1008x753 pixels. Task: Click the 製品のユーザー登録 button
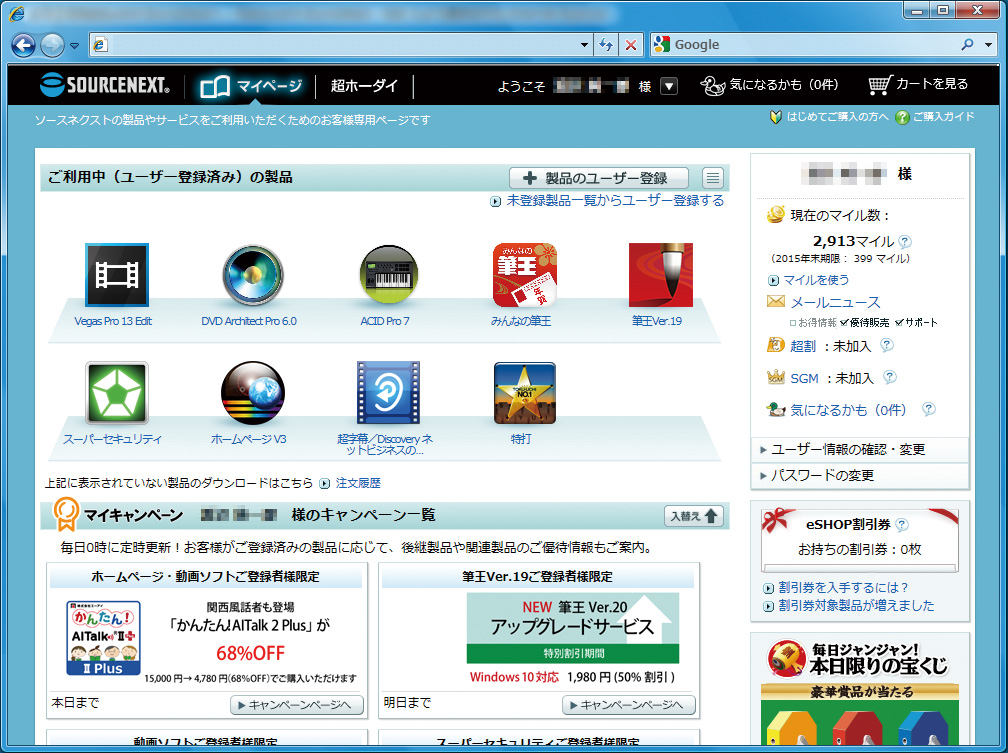[x=598, y=178]
